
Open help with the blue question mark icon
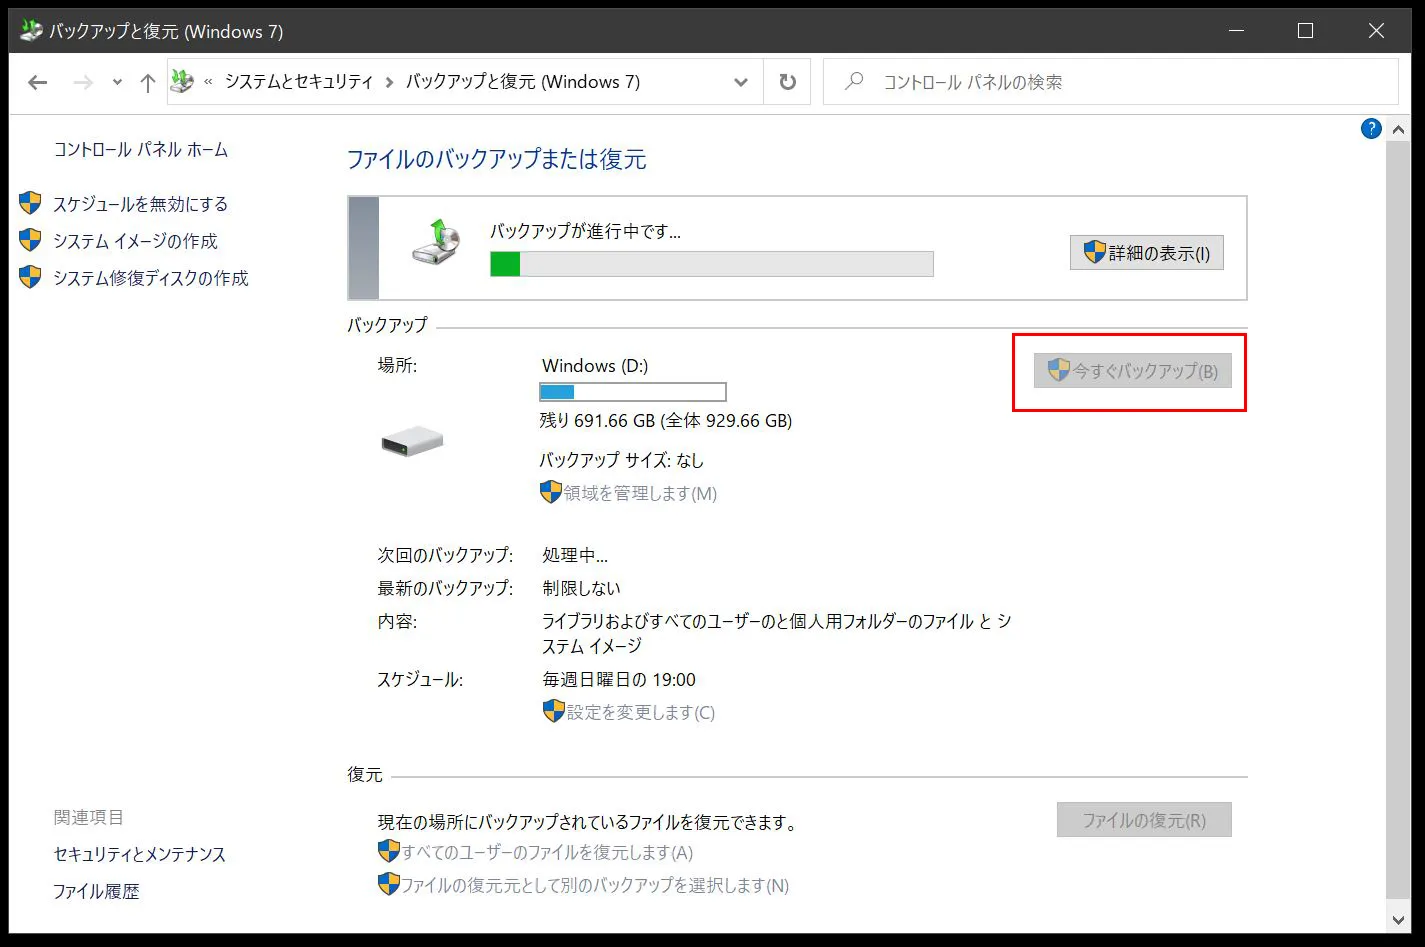(x=1371, y=128)
